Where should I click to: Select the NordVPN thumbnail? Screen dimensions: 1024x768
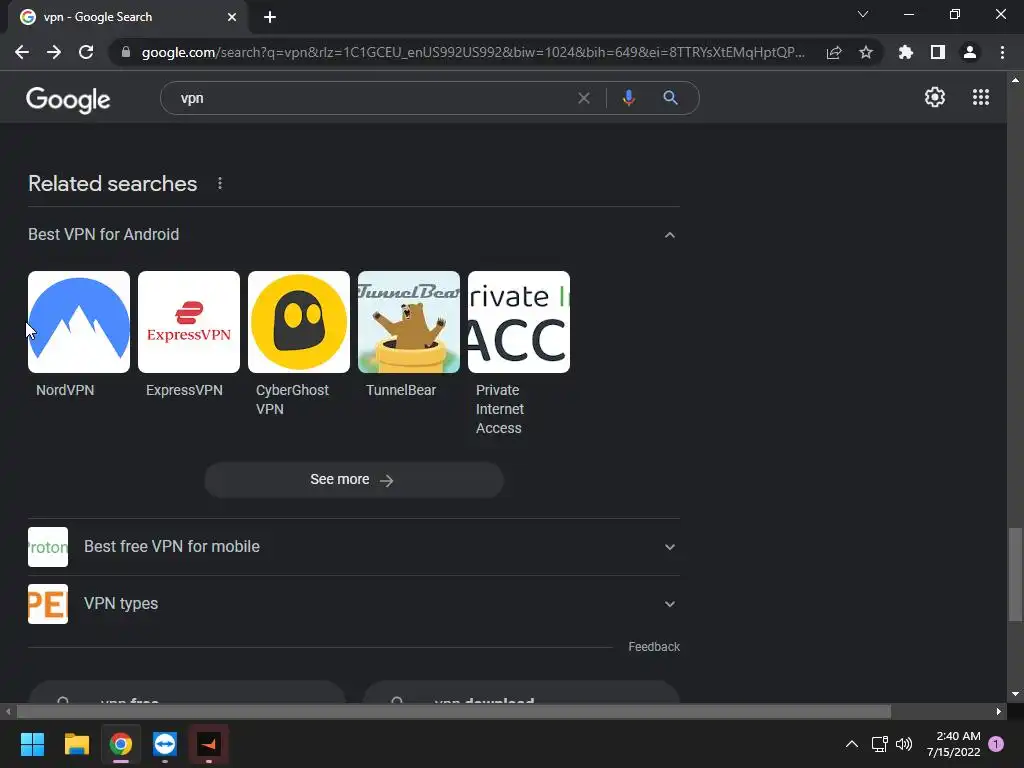point(79,322)
